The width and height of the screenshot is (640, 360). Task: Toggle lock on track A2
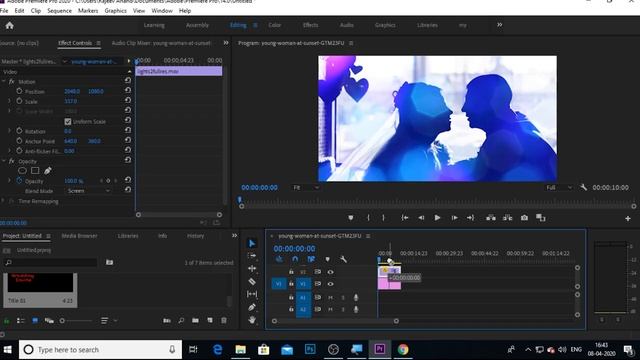(291, 309)
